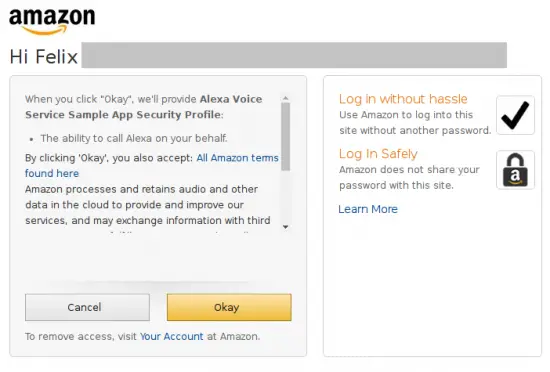Click the 'Hi Felix' greeting text
The image size is (550, 372).
coord(43,56)
